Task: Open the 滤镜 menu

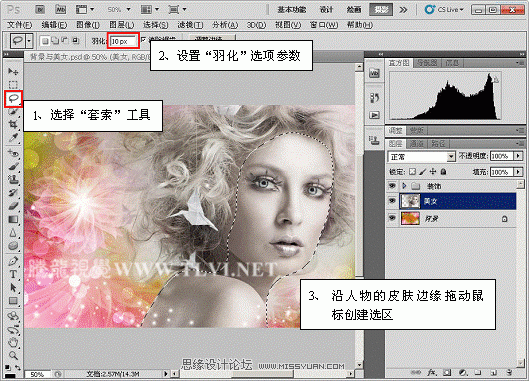Action: pyautogui.click(x=190, y=25)
